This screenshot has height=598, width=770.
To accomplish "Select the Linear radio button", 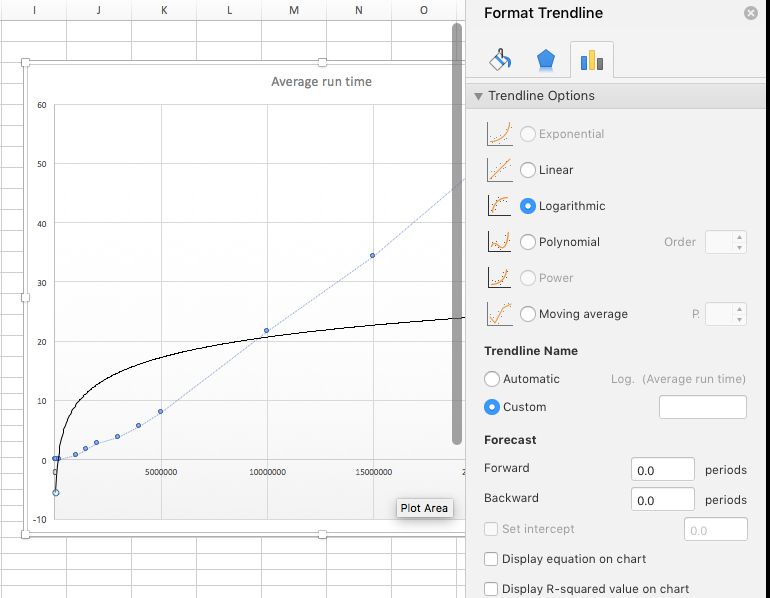I will pos(528,170).
